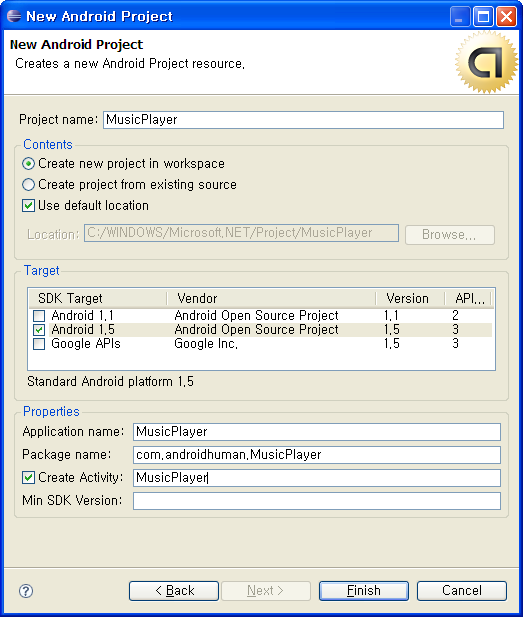Click the Vendor column header

click(272, 298)
